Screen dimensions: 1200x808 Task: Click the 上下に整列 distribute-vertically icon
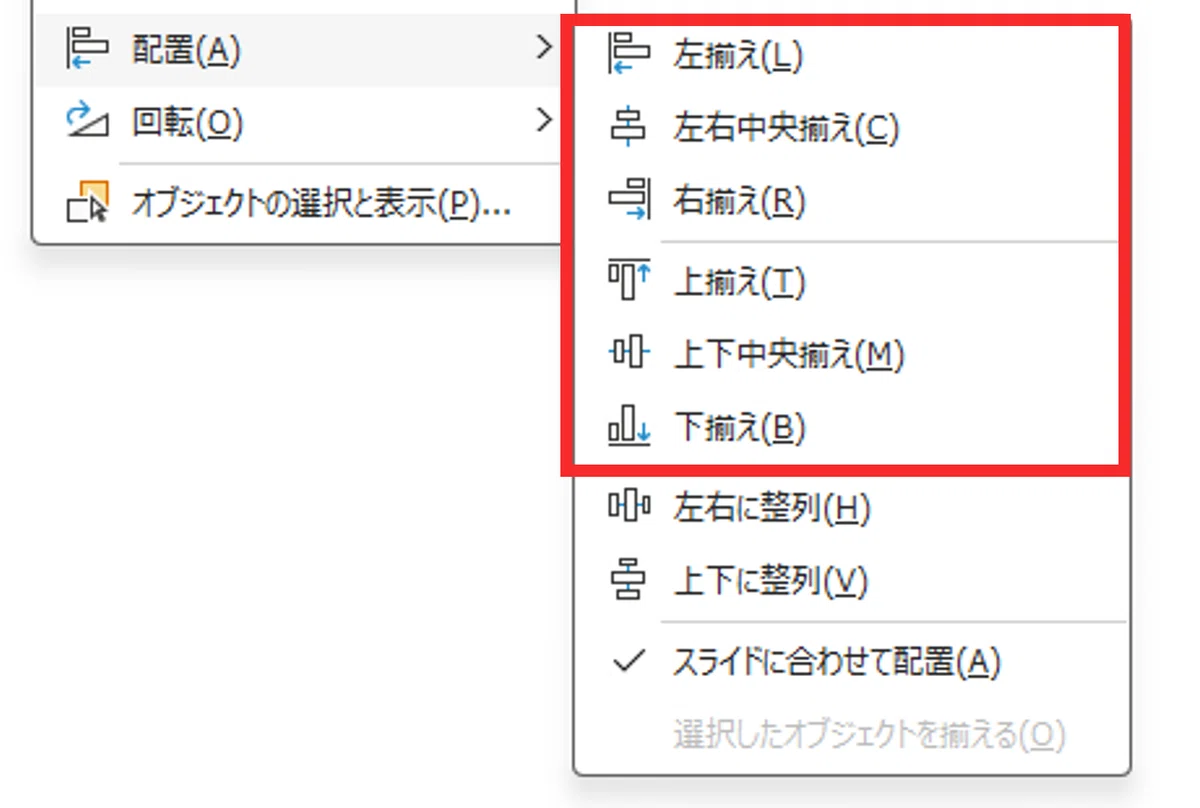(629, 580)
